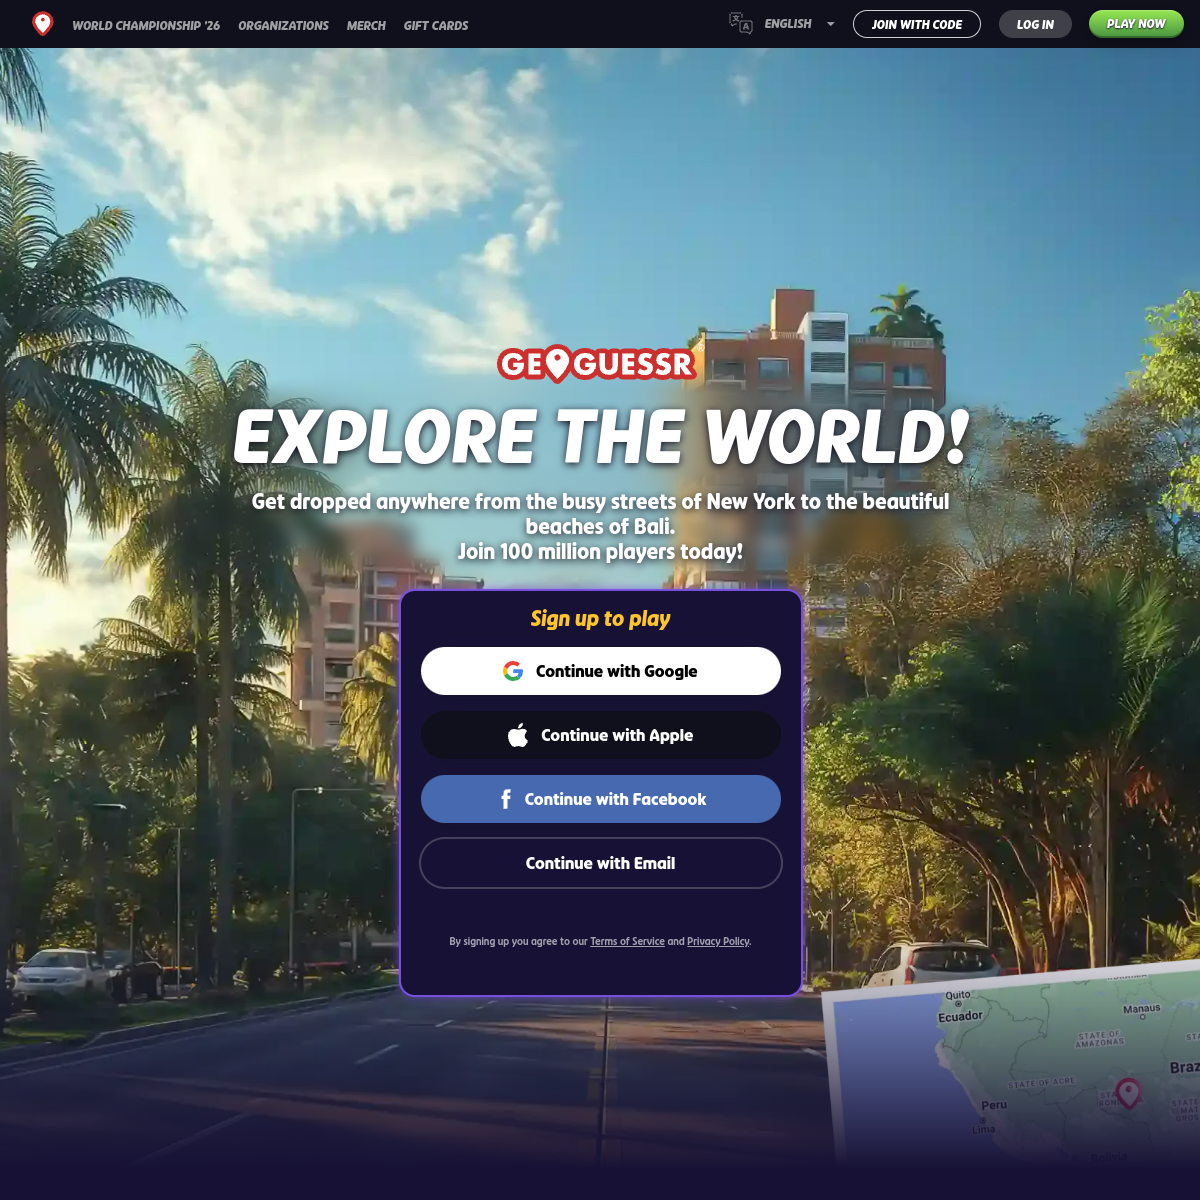This screenshot has width=1200, height=1200.
Task: Expand the dropdown chevron next to ENGLISH
Action: pyautogui.click(x=830, y=23)
